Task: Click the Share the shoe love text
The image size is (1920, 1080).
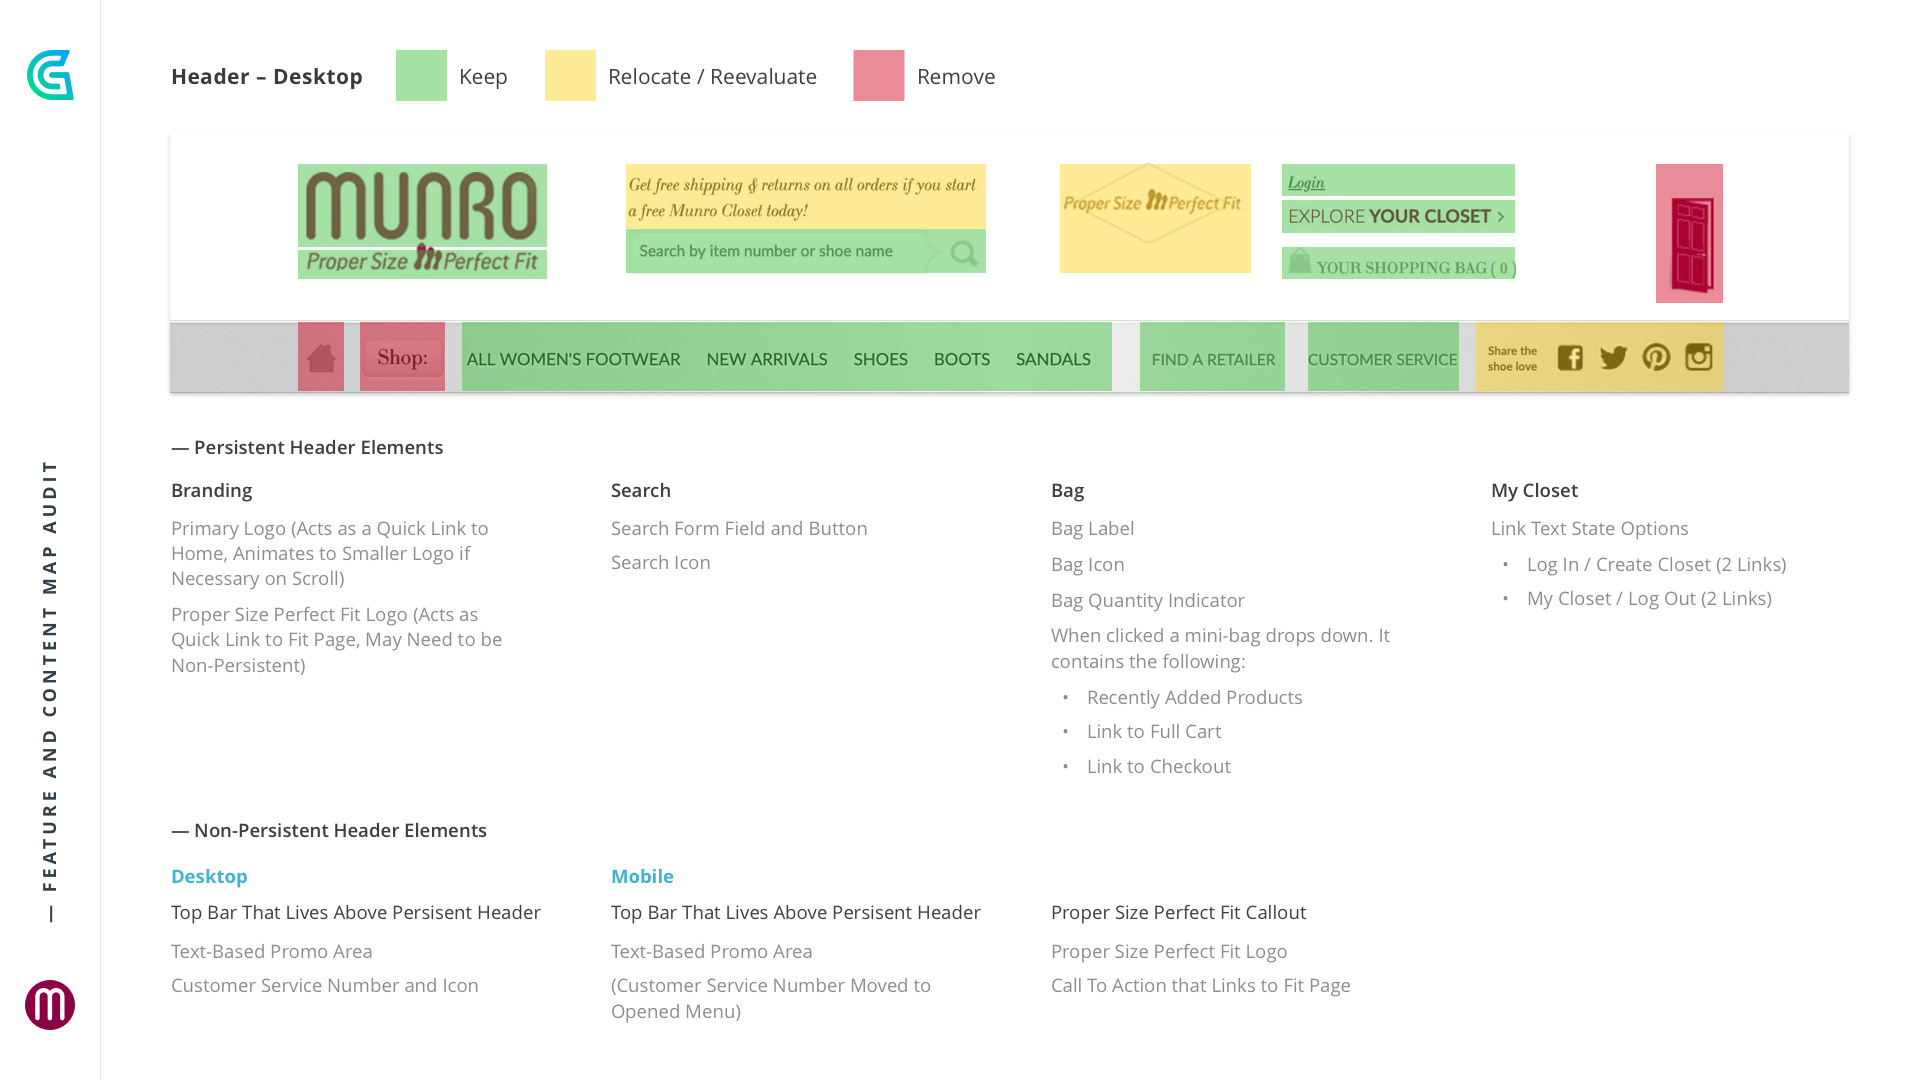Action: [1512, 358]
